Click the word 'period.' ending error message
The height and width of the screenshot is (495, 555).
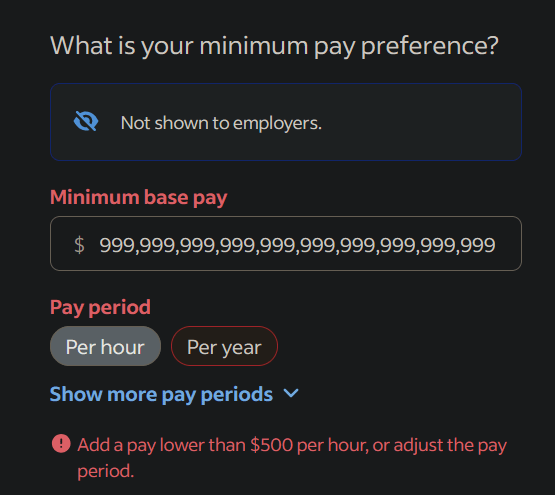(105, 471)
